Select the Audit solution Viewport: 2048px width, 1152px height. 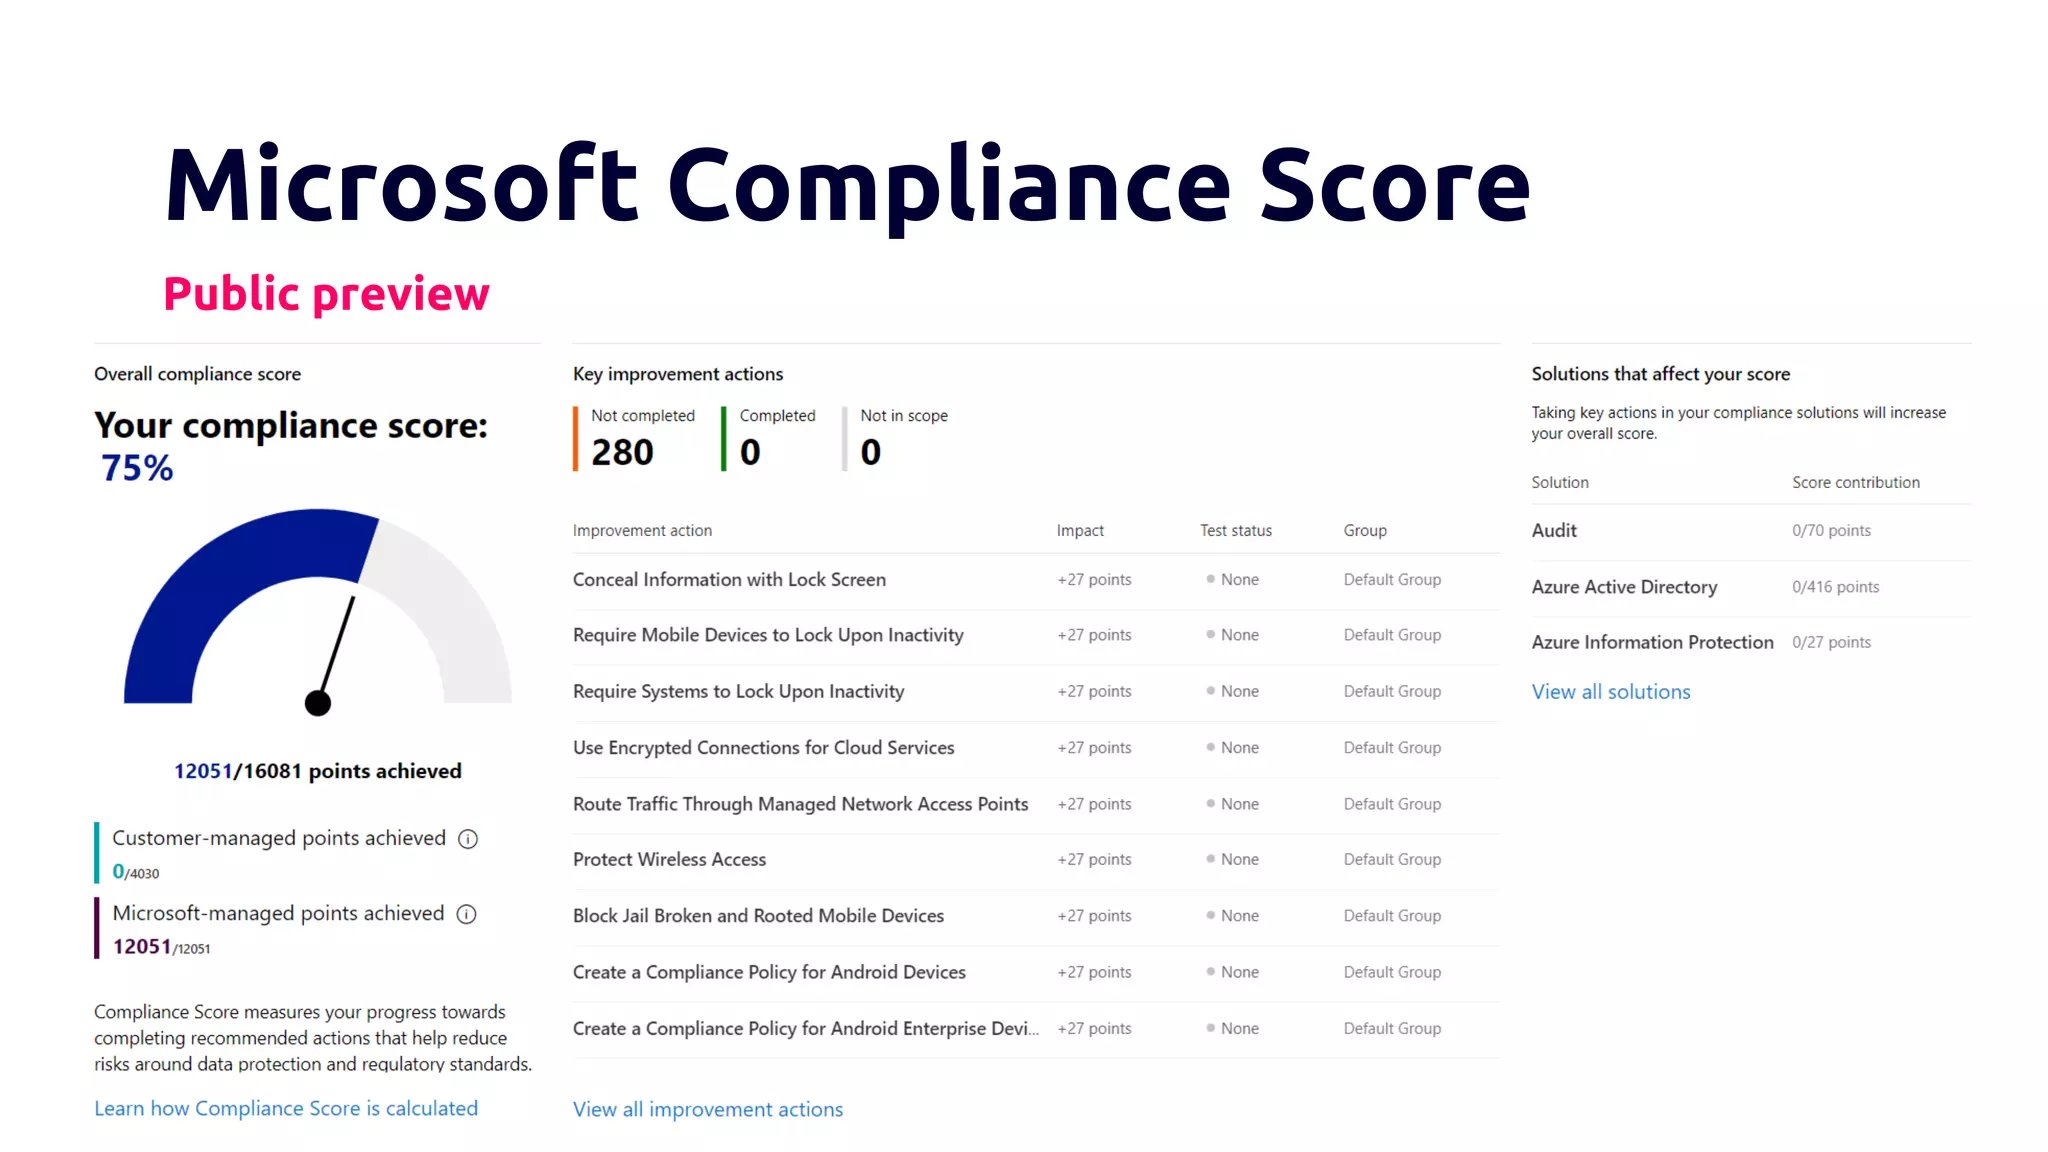point(1554,530)
